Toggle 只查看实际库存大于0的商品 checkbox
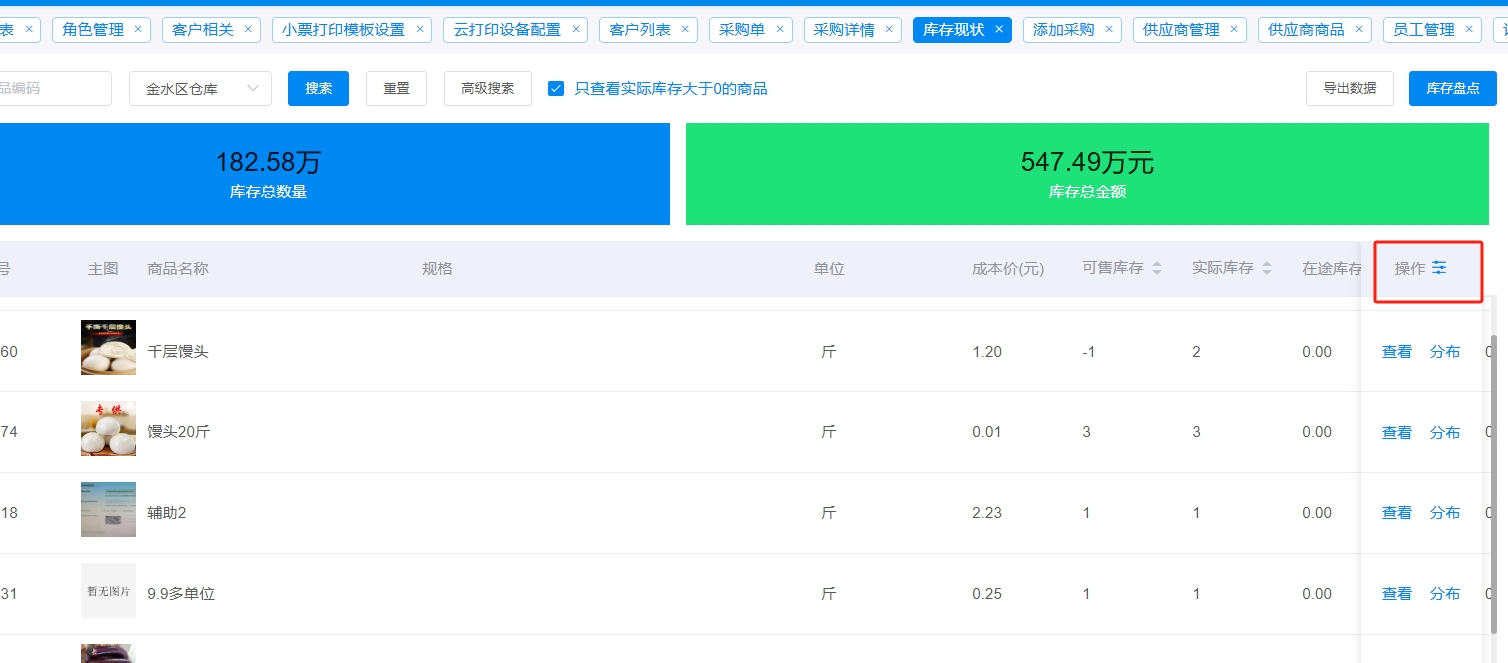The image size is (1508, 663). tap(556, 89)
